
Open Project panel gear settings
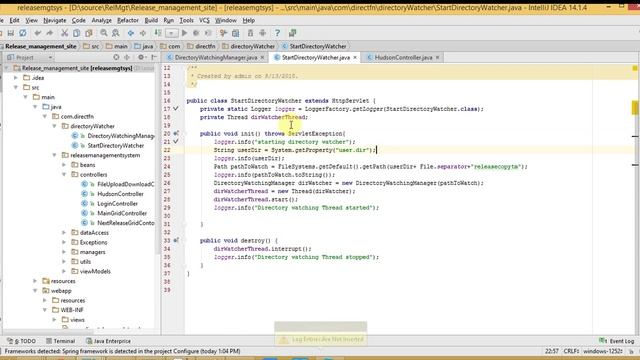point(141,58)
